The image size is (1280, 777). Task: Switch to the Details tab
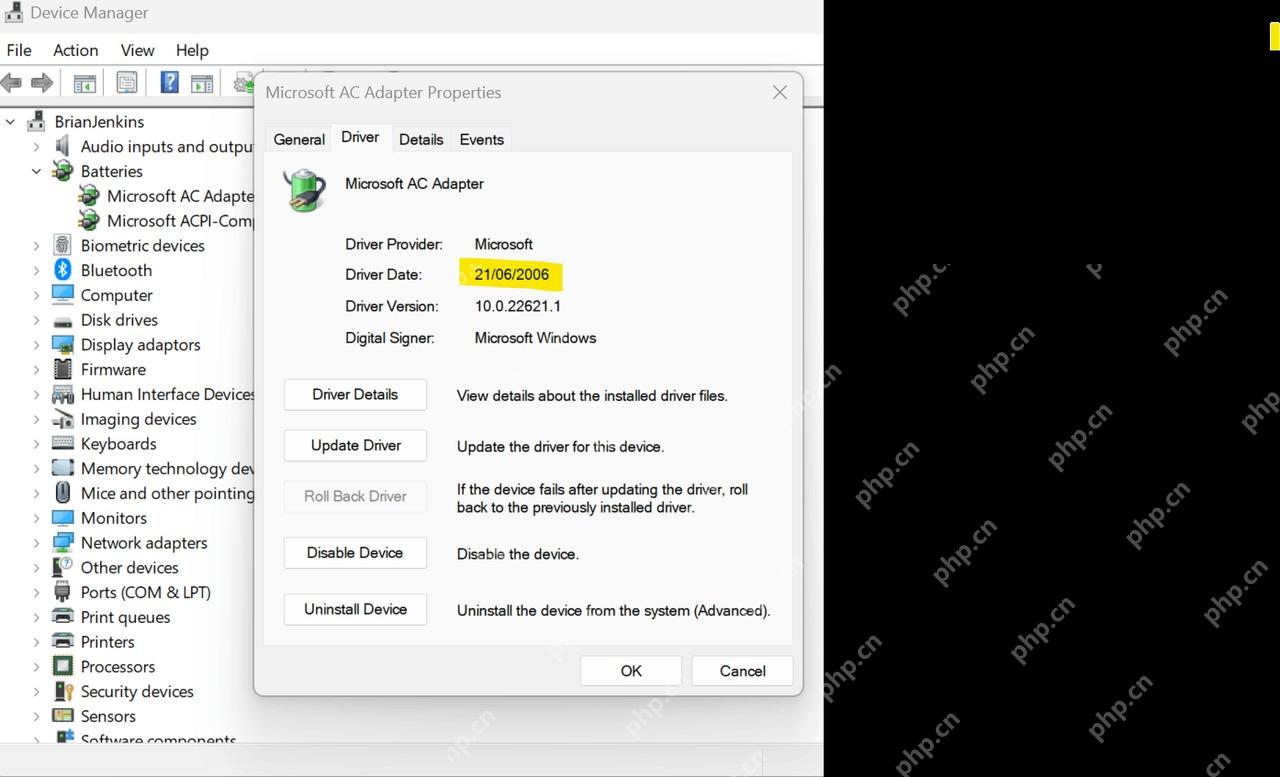tap(421, 140)
